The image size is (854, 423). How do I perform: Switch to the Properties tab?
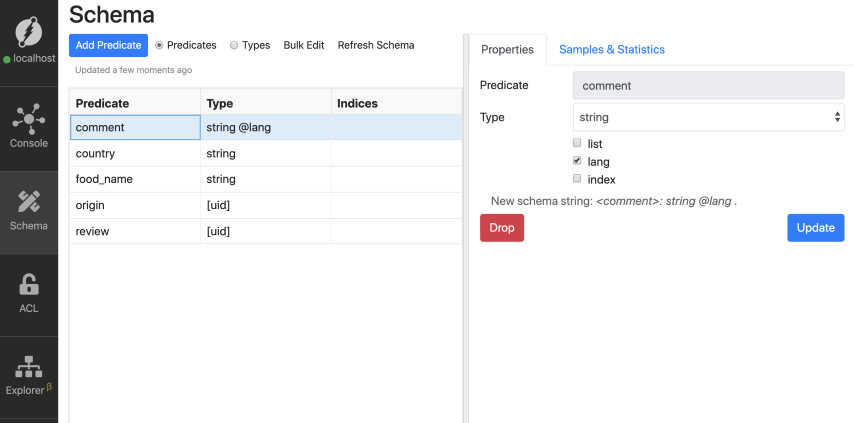tap(508, 49)
